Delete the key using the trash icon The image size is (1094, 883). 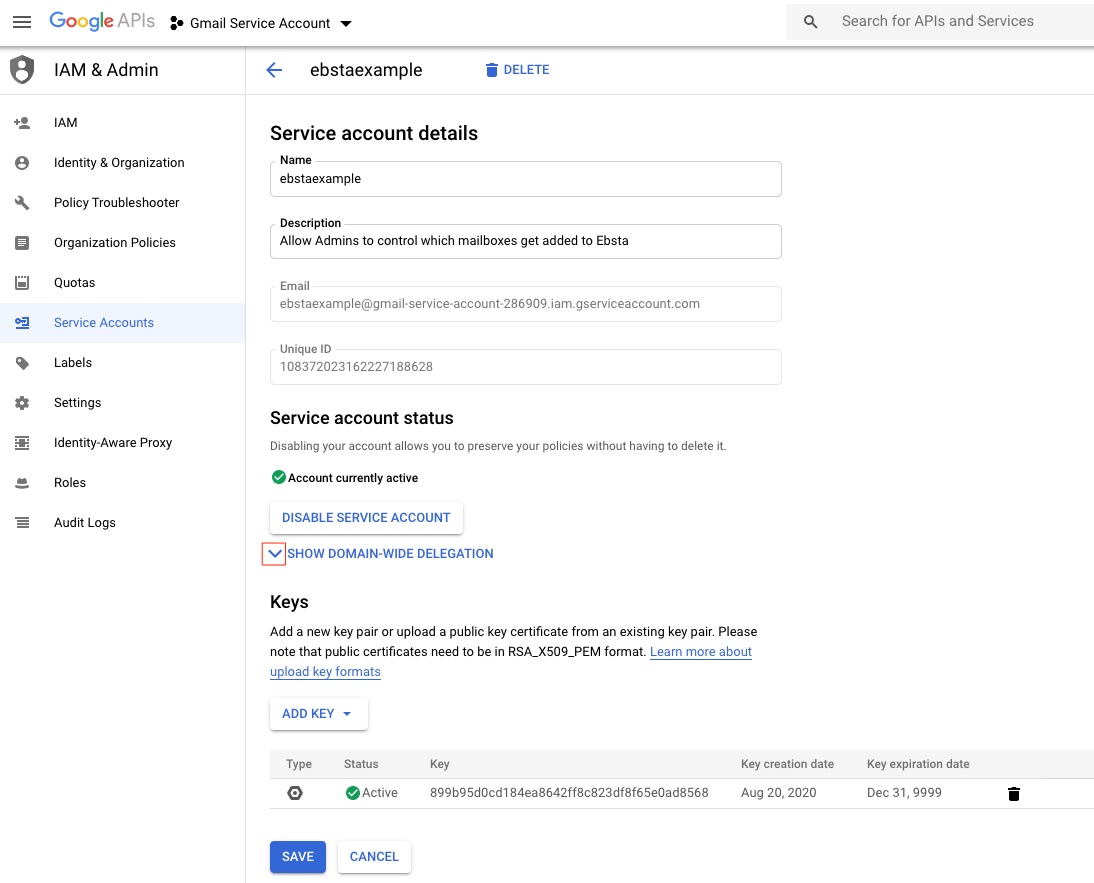[1013, 793]
